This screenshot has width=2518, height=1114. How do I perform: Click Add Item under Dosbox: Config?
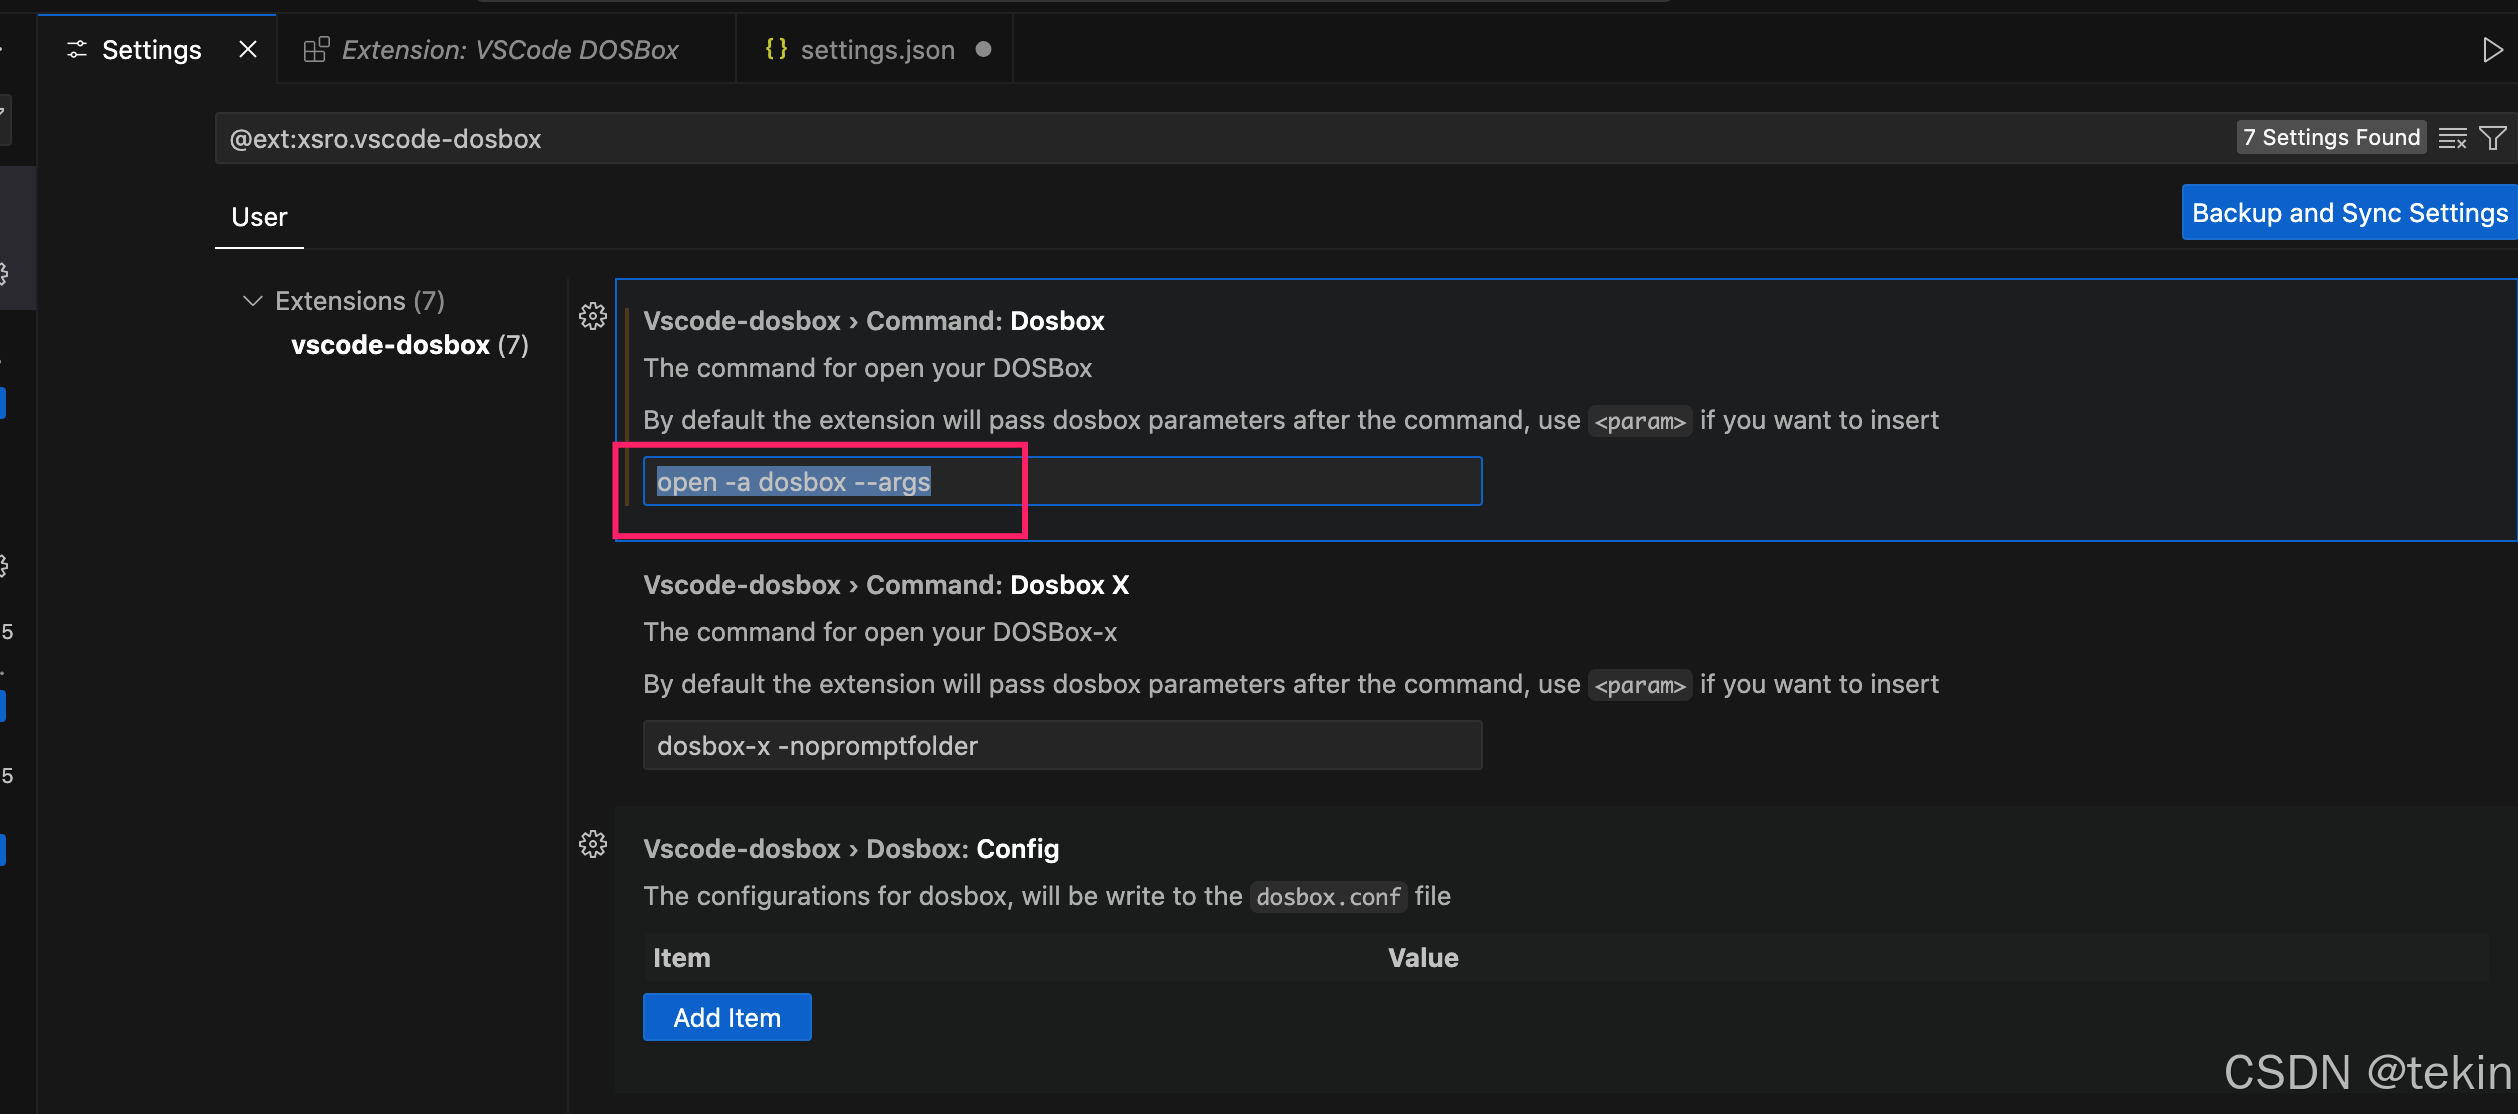pos(727,1018)
